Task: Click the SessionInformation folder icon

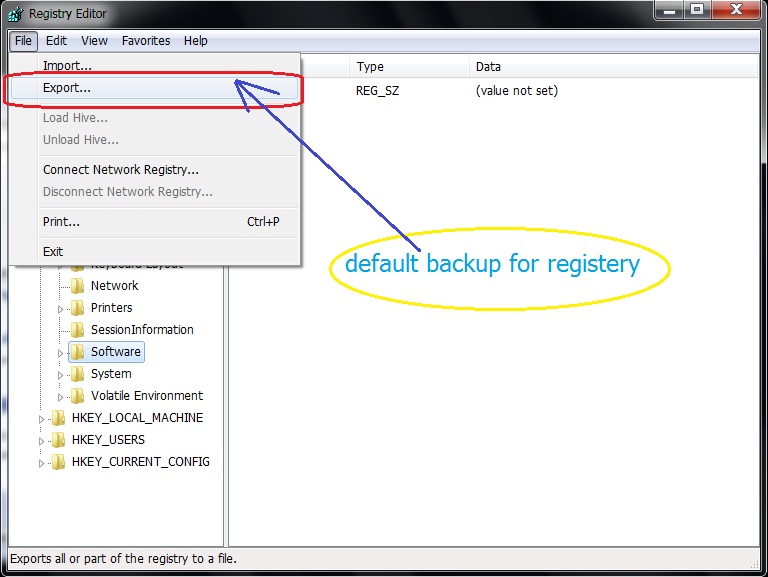Action: pos(77,330)
